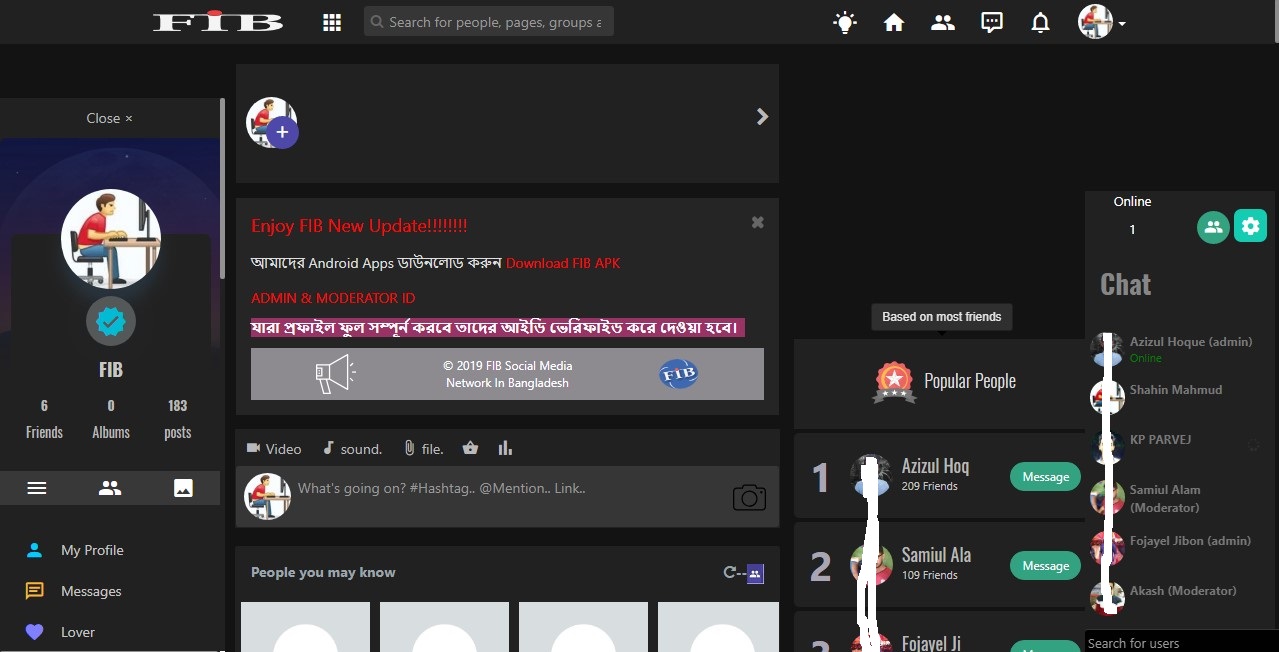Click the "109 Friends" text

[x=930, y=575]
